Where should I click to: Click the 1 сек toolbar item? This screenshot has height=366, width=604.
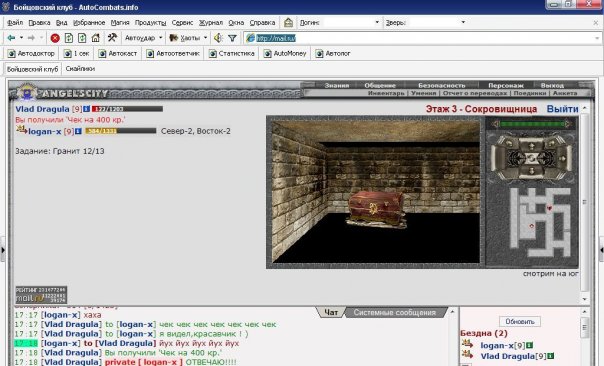(76, 54)
